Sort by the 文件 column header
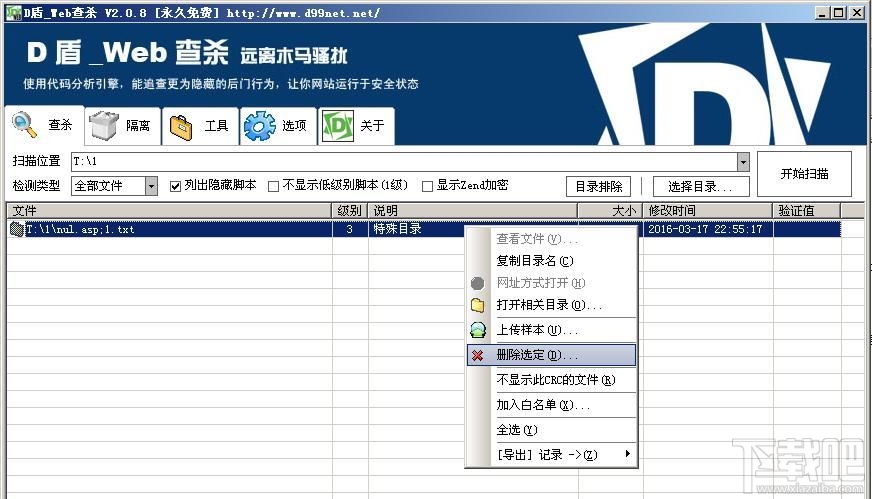872x499 pixels. (169, 211)
